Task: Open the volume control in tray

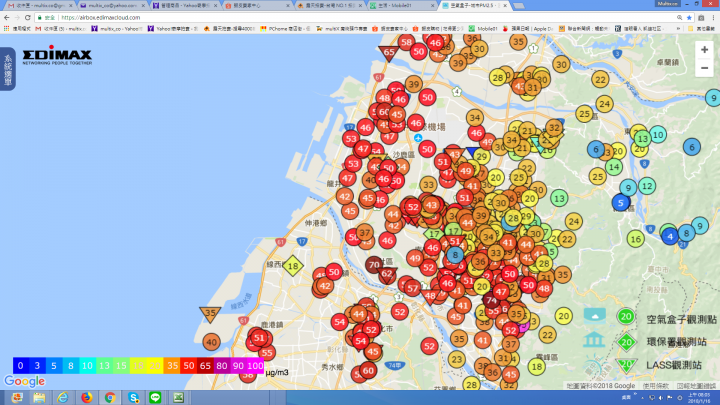Action: [x=661, y=398]
